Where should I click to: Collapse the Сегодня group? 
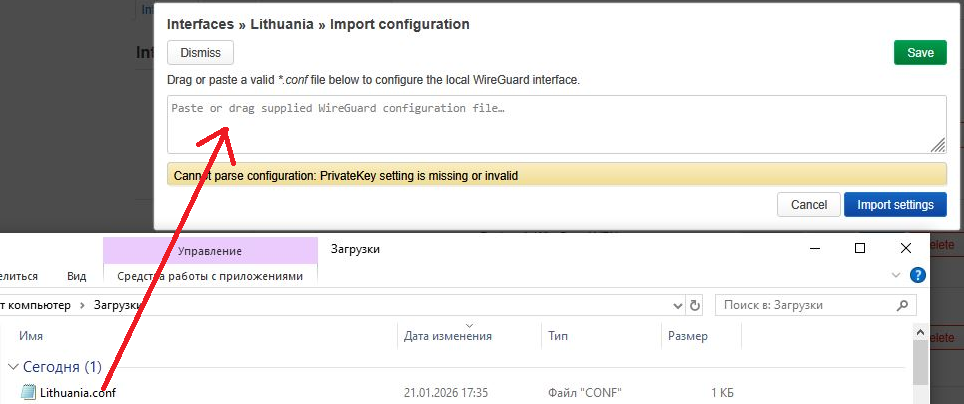tap(13, 367)
